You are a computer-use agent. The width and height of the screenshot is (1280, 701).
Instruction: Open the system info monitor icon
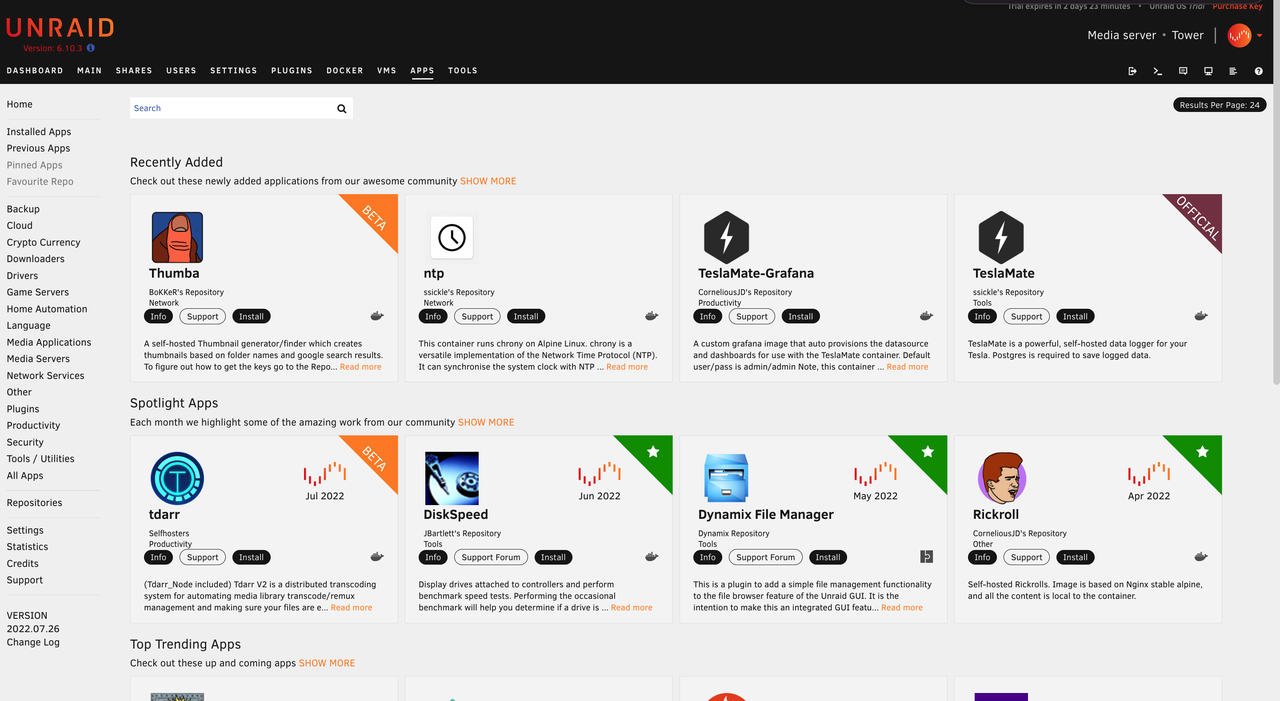click(1208, 71)
